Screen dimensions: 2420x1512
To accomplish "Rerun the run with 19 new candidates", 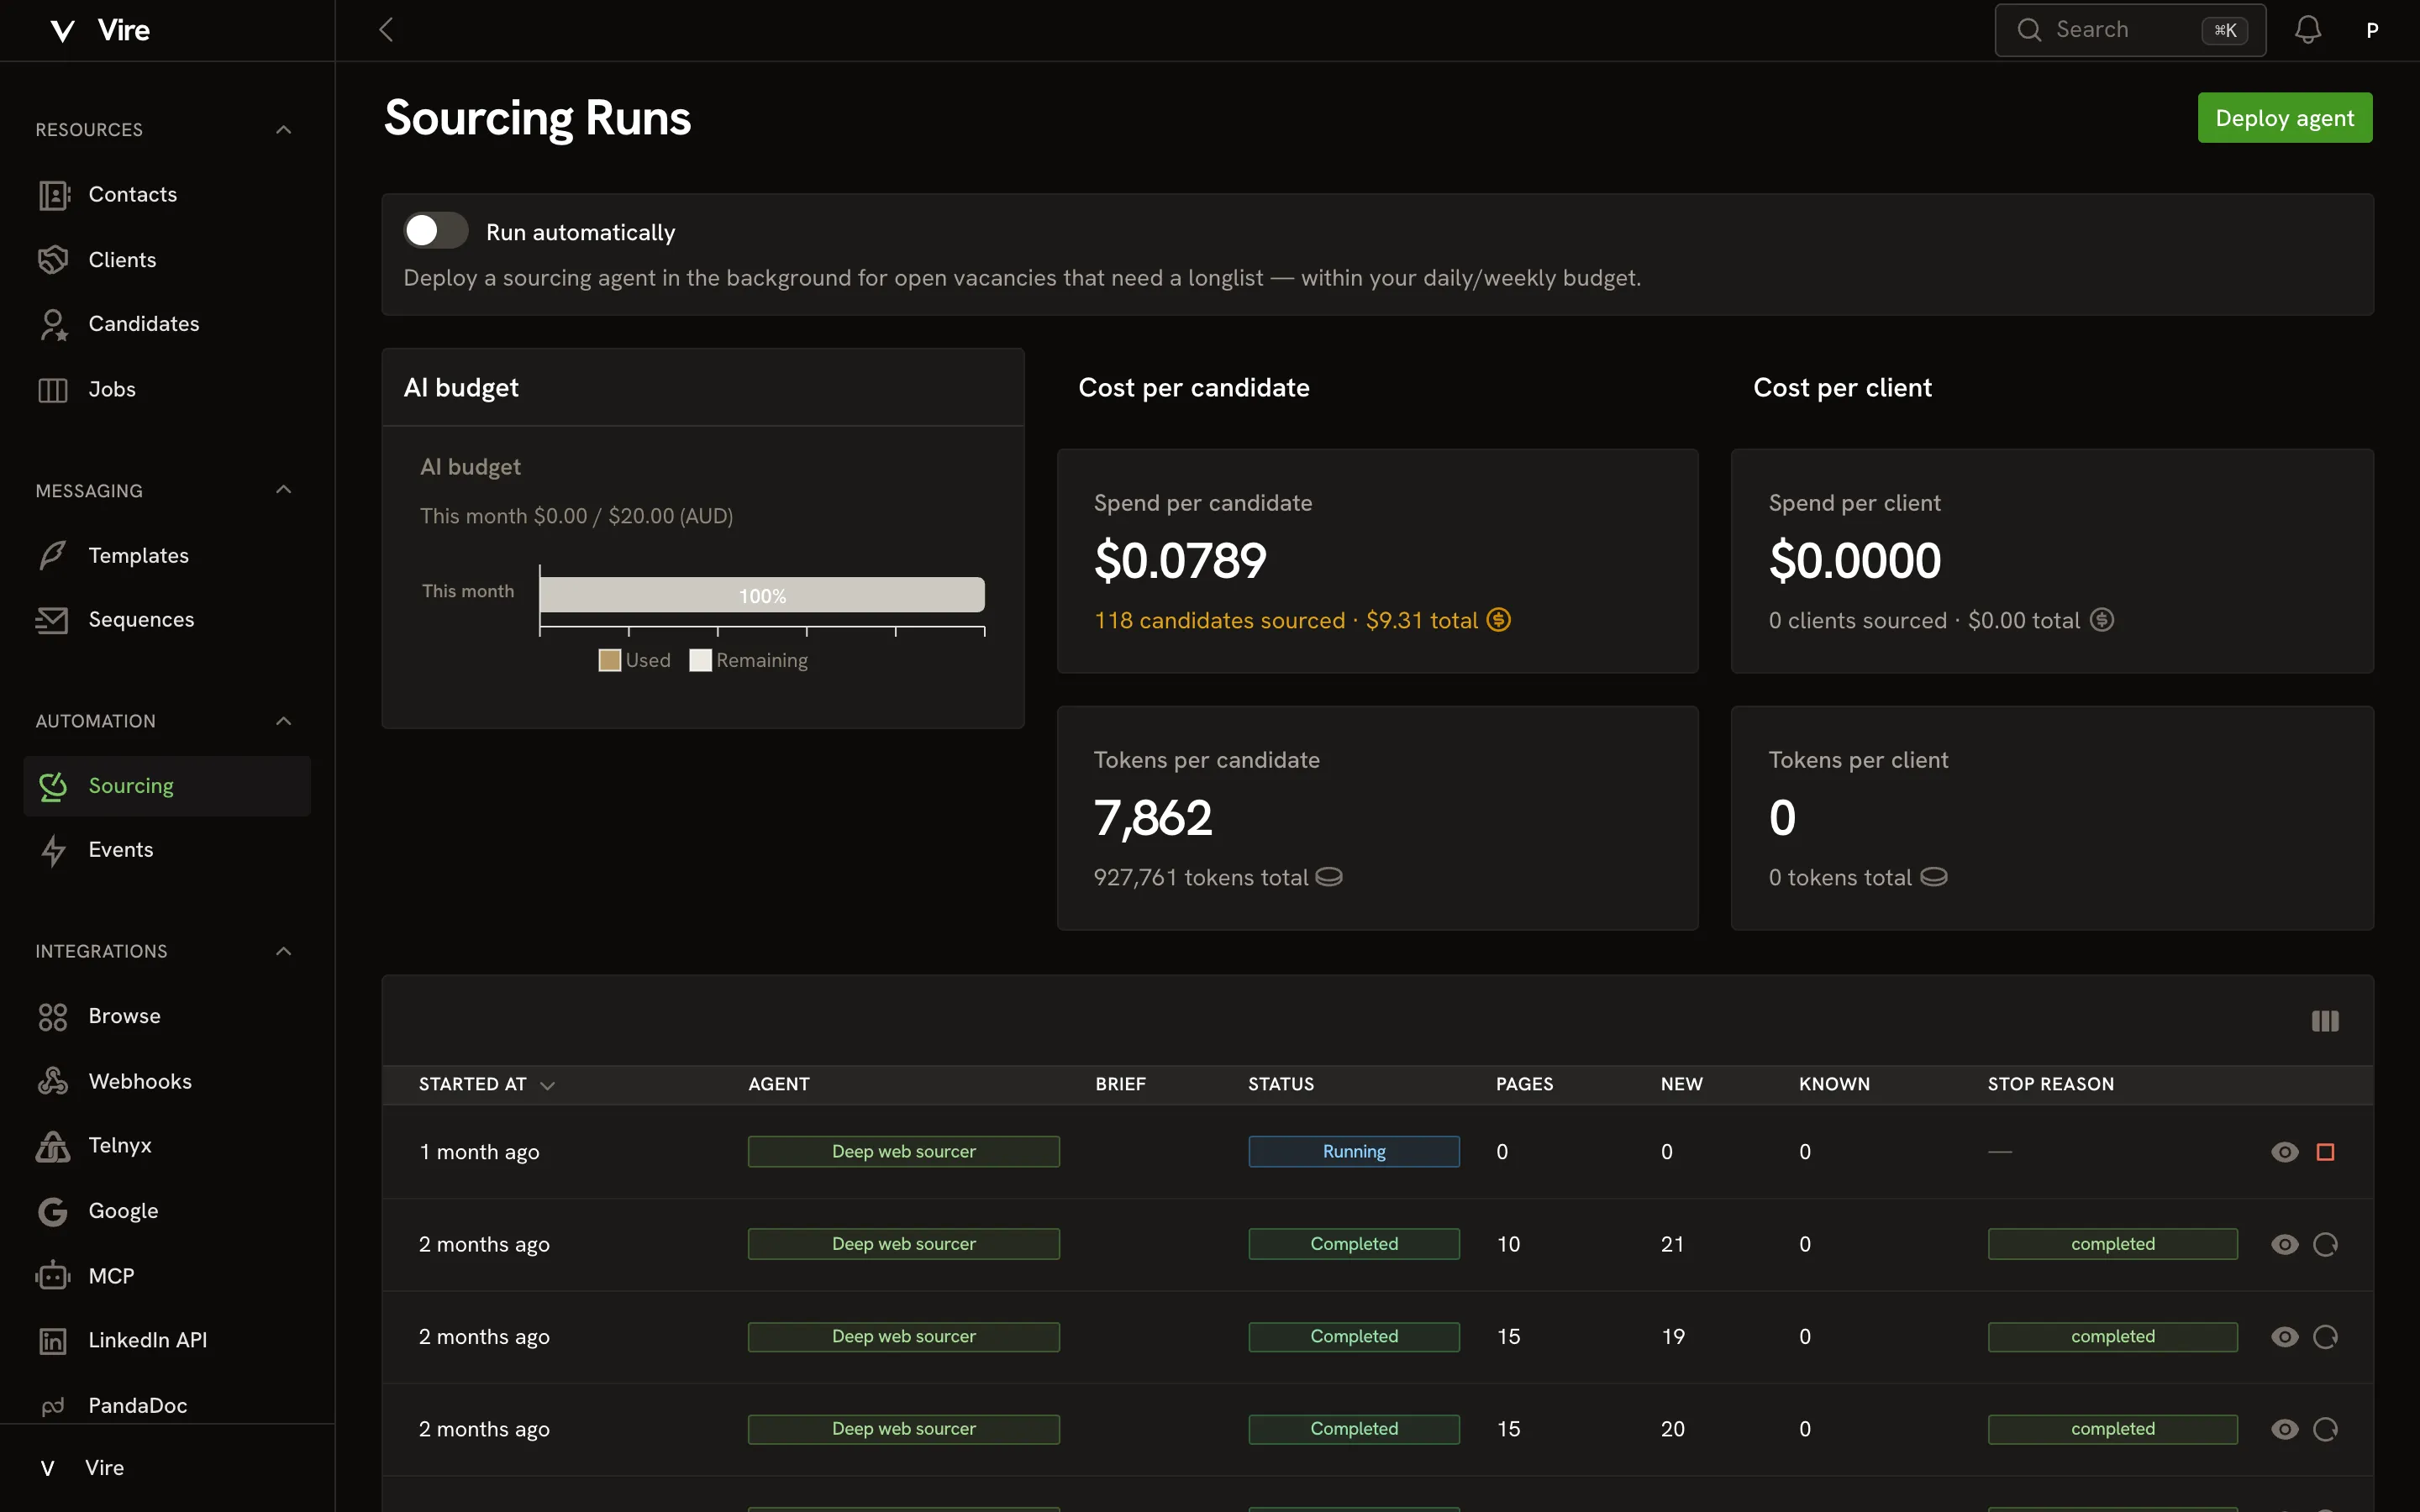I will [x=2325, y=1337].
